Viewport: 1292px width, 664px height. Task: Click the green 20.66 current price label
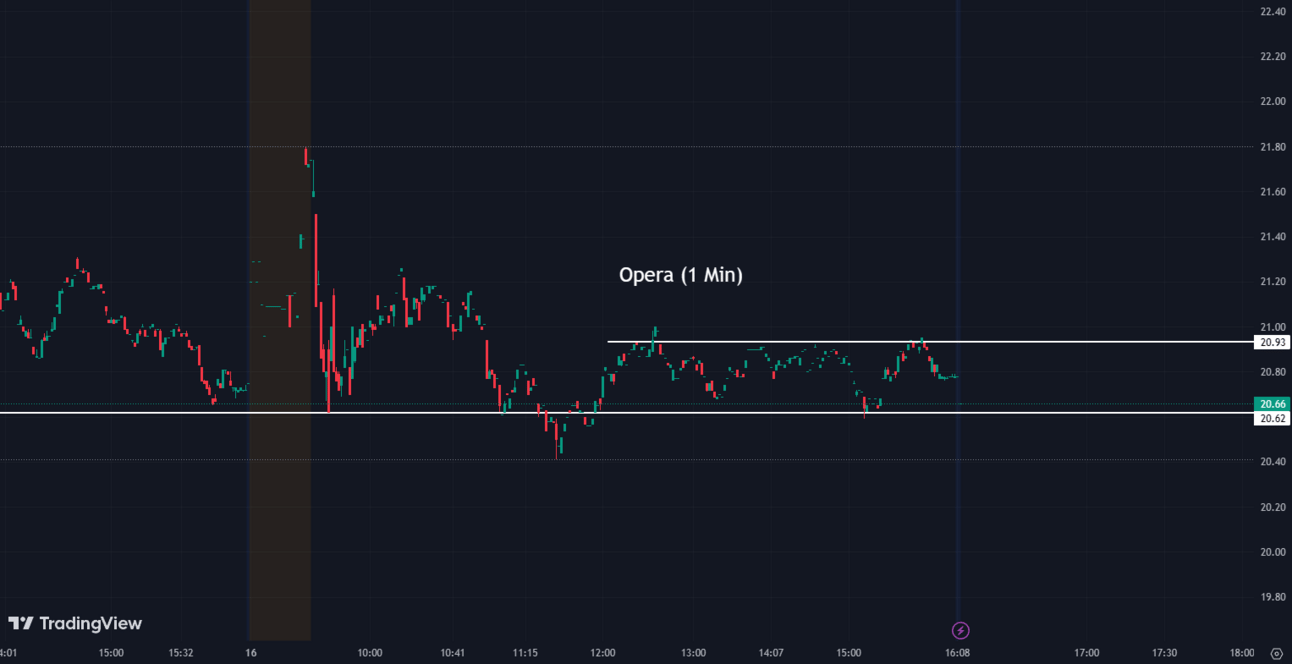click(x=1273, y=404)
